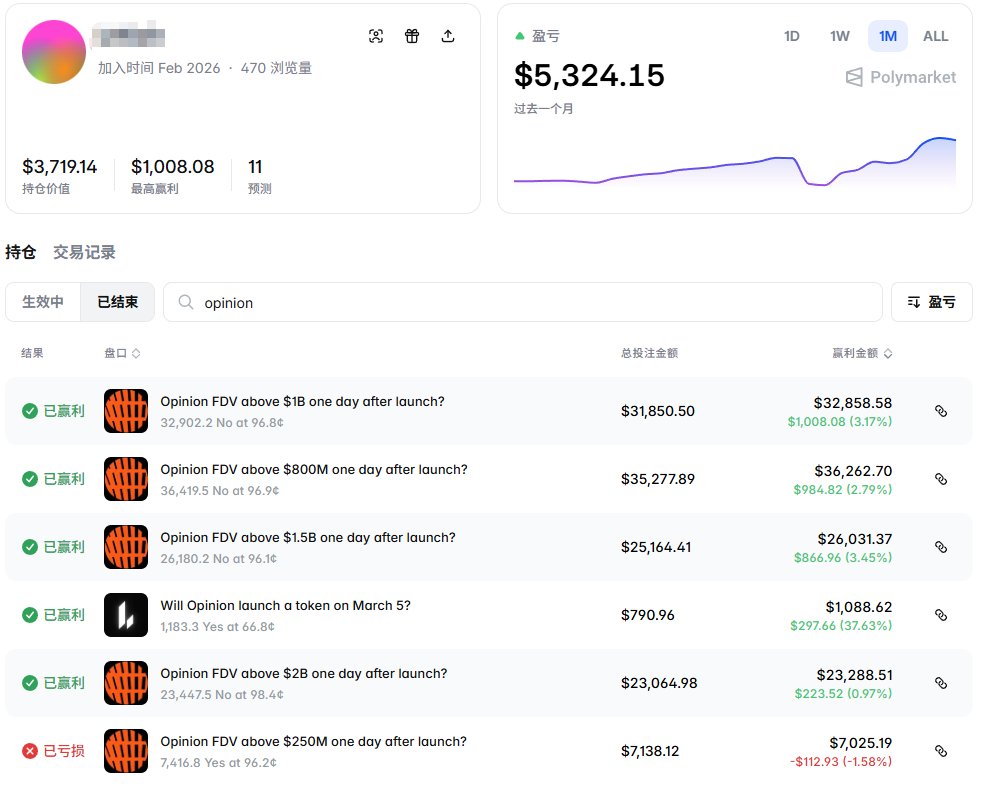The width and height of the screenshot is (981, 789).
Task: Open the gift icon in profile card
Action: 412,36
